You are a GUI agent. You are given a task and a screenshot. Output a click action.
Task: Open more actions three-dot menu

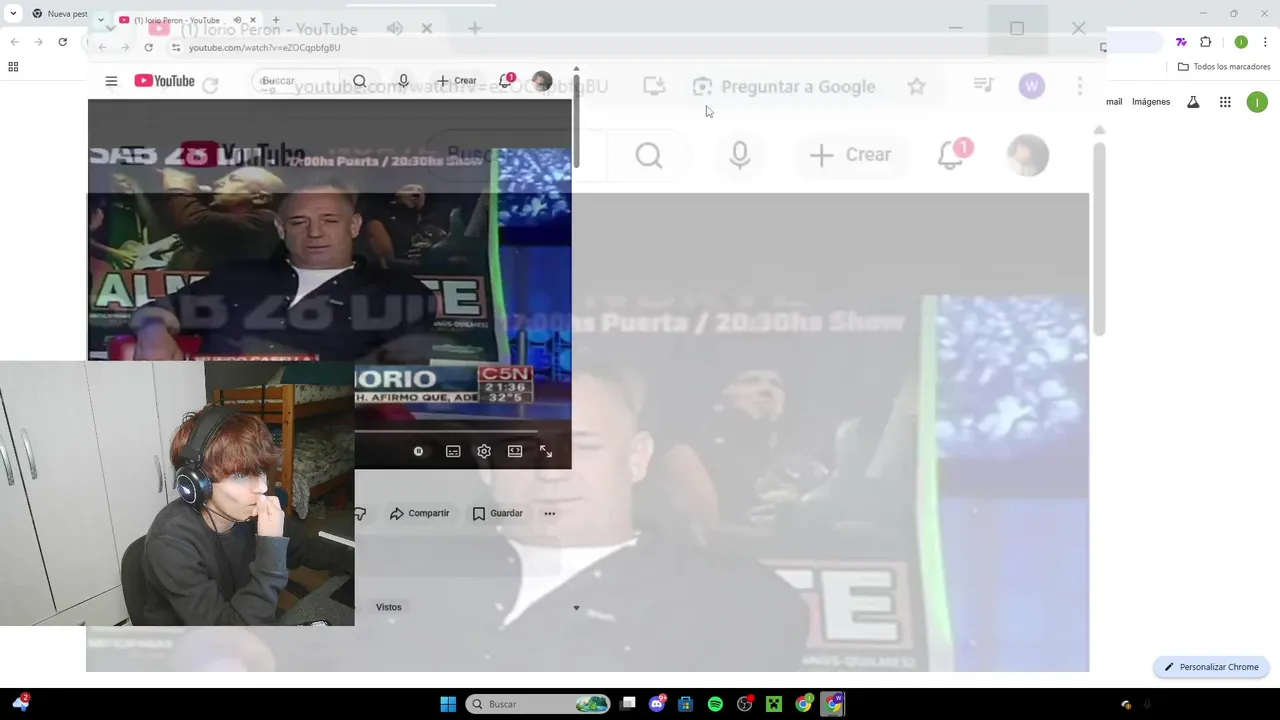click(549, 513)
